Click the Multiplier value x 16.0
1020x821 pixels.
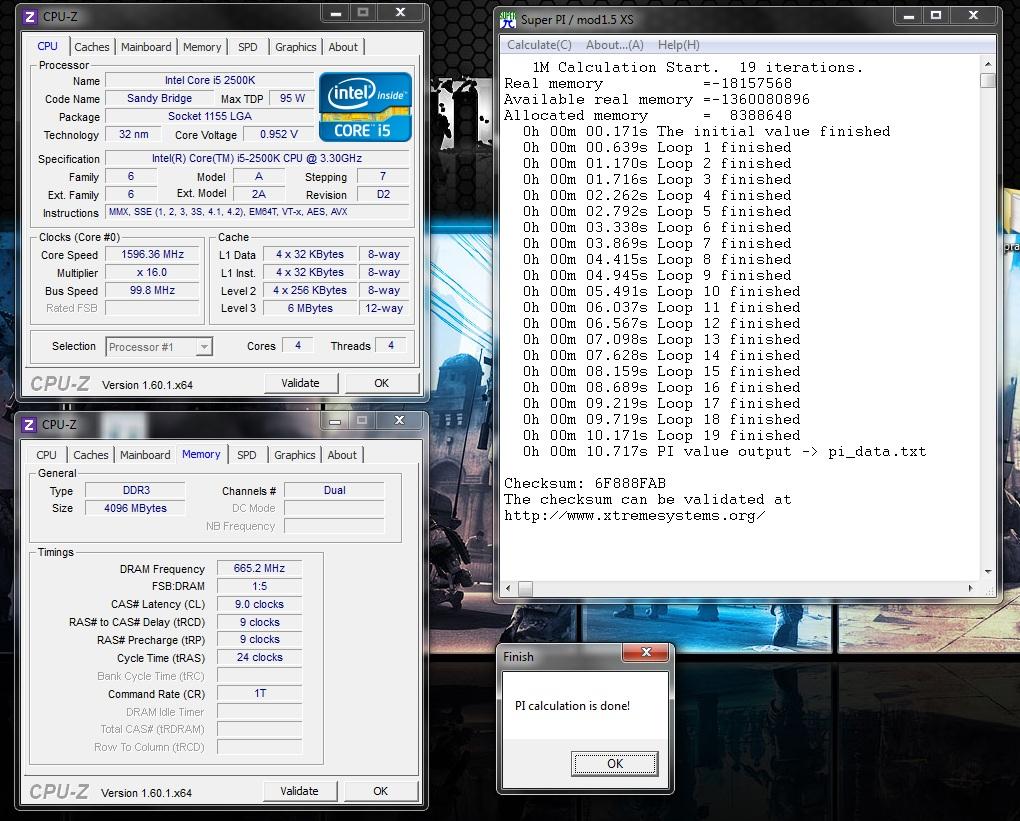(x=152, y=273)
